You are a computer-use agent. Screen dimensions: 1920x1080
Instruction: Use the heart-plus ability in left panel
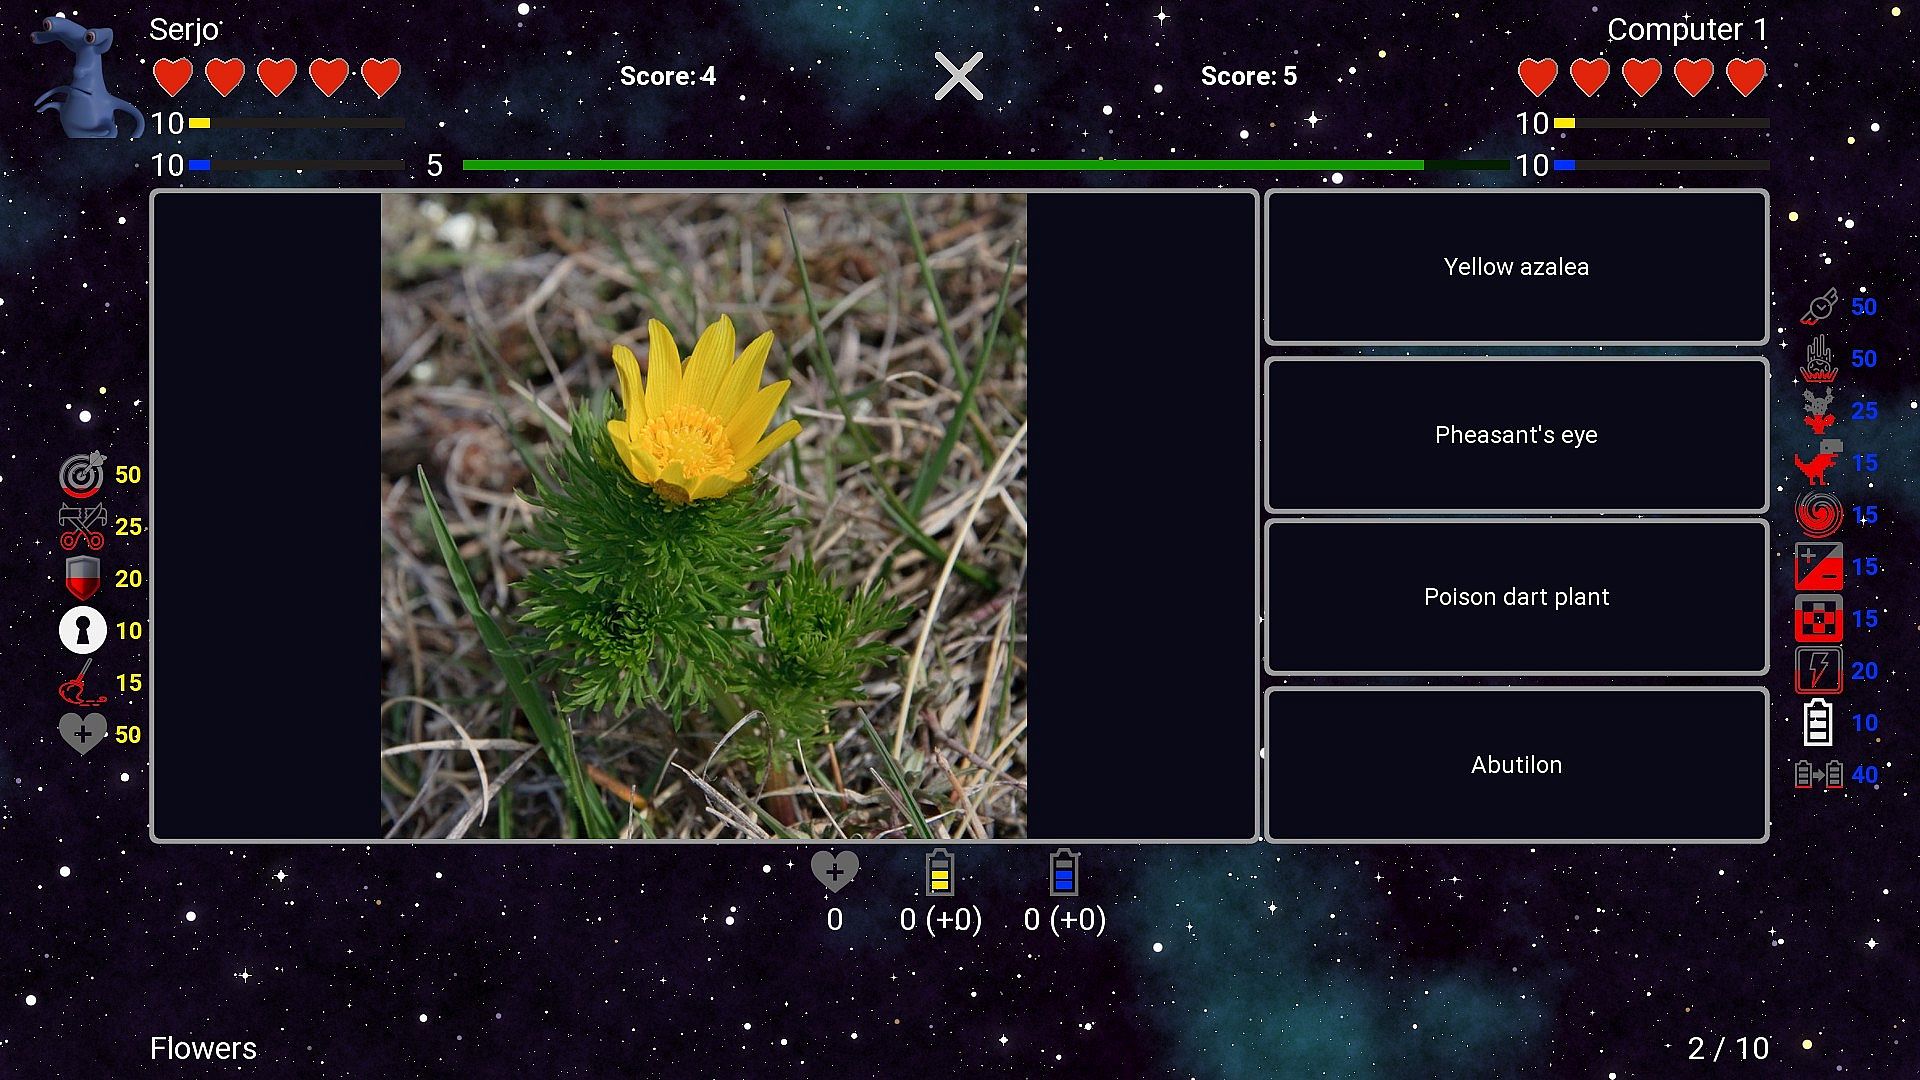pyautogui.click(x=82, y=734)
